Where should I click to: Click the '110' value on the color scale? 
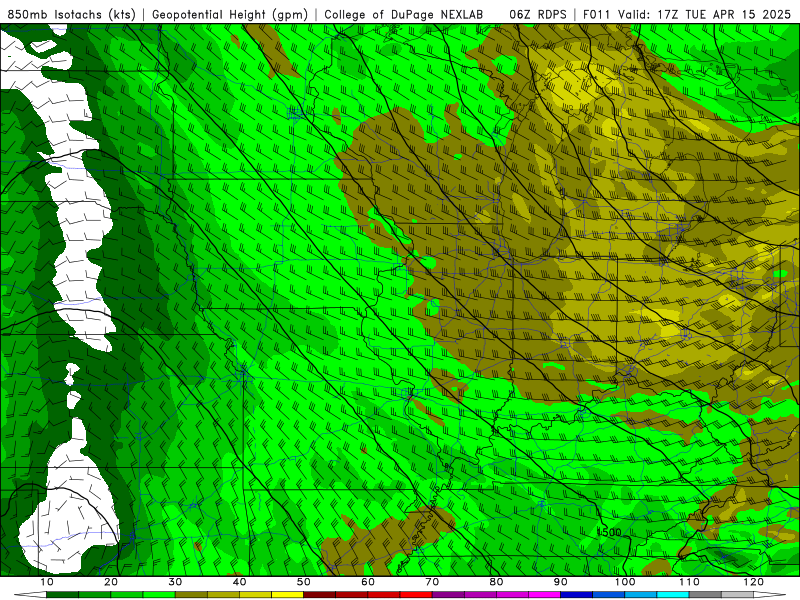click(x=689, y=582)
